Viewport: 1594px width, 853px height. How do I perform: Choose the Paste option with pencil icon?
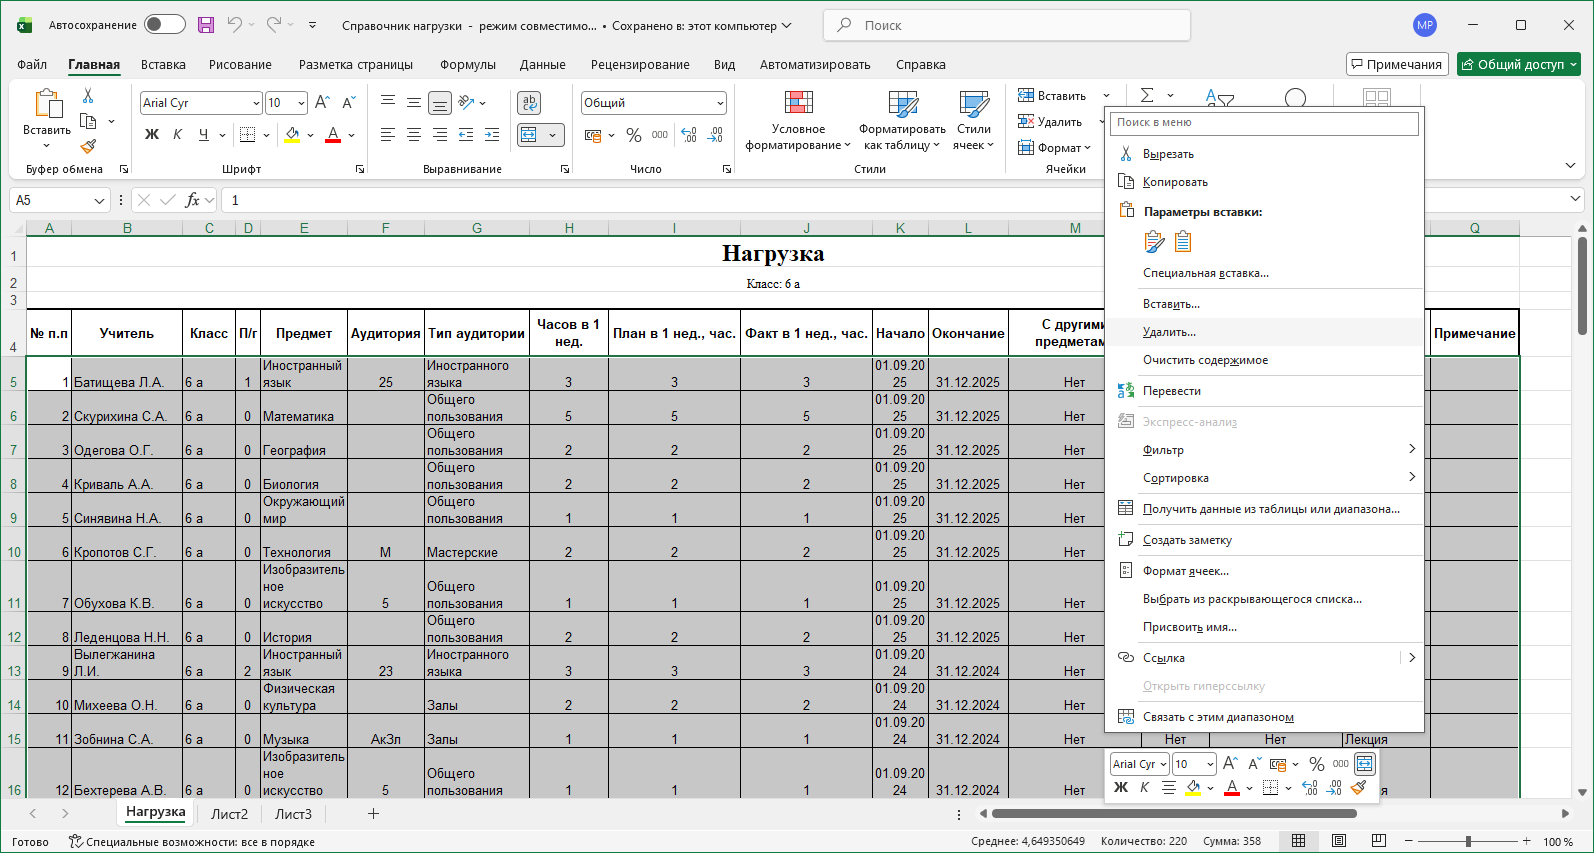pos(1154,242)
